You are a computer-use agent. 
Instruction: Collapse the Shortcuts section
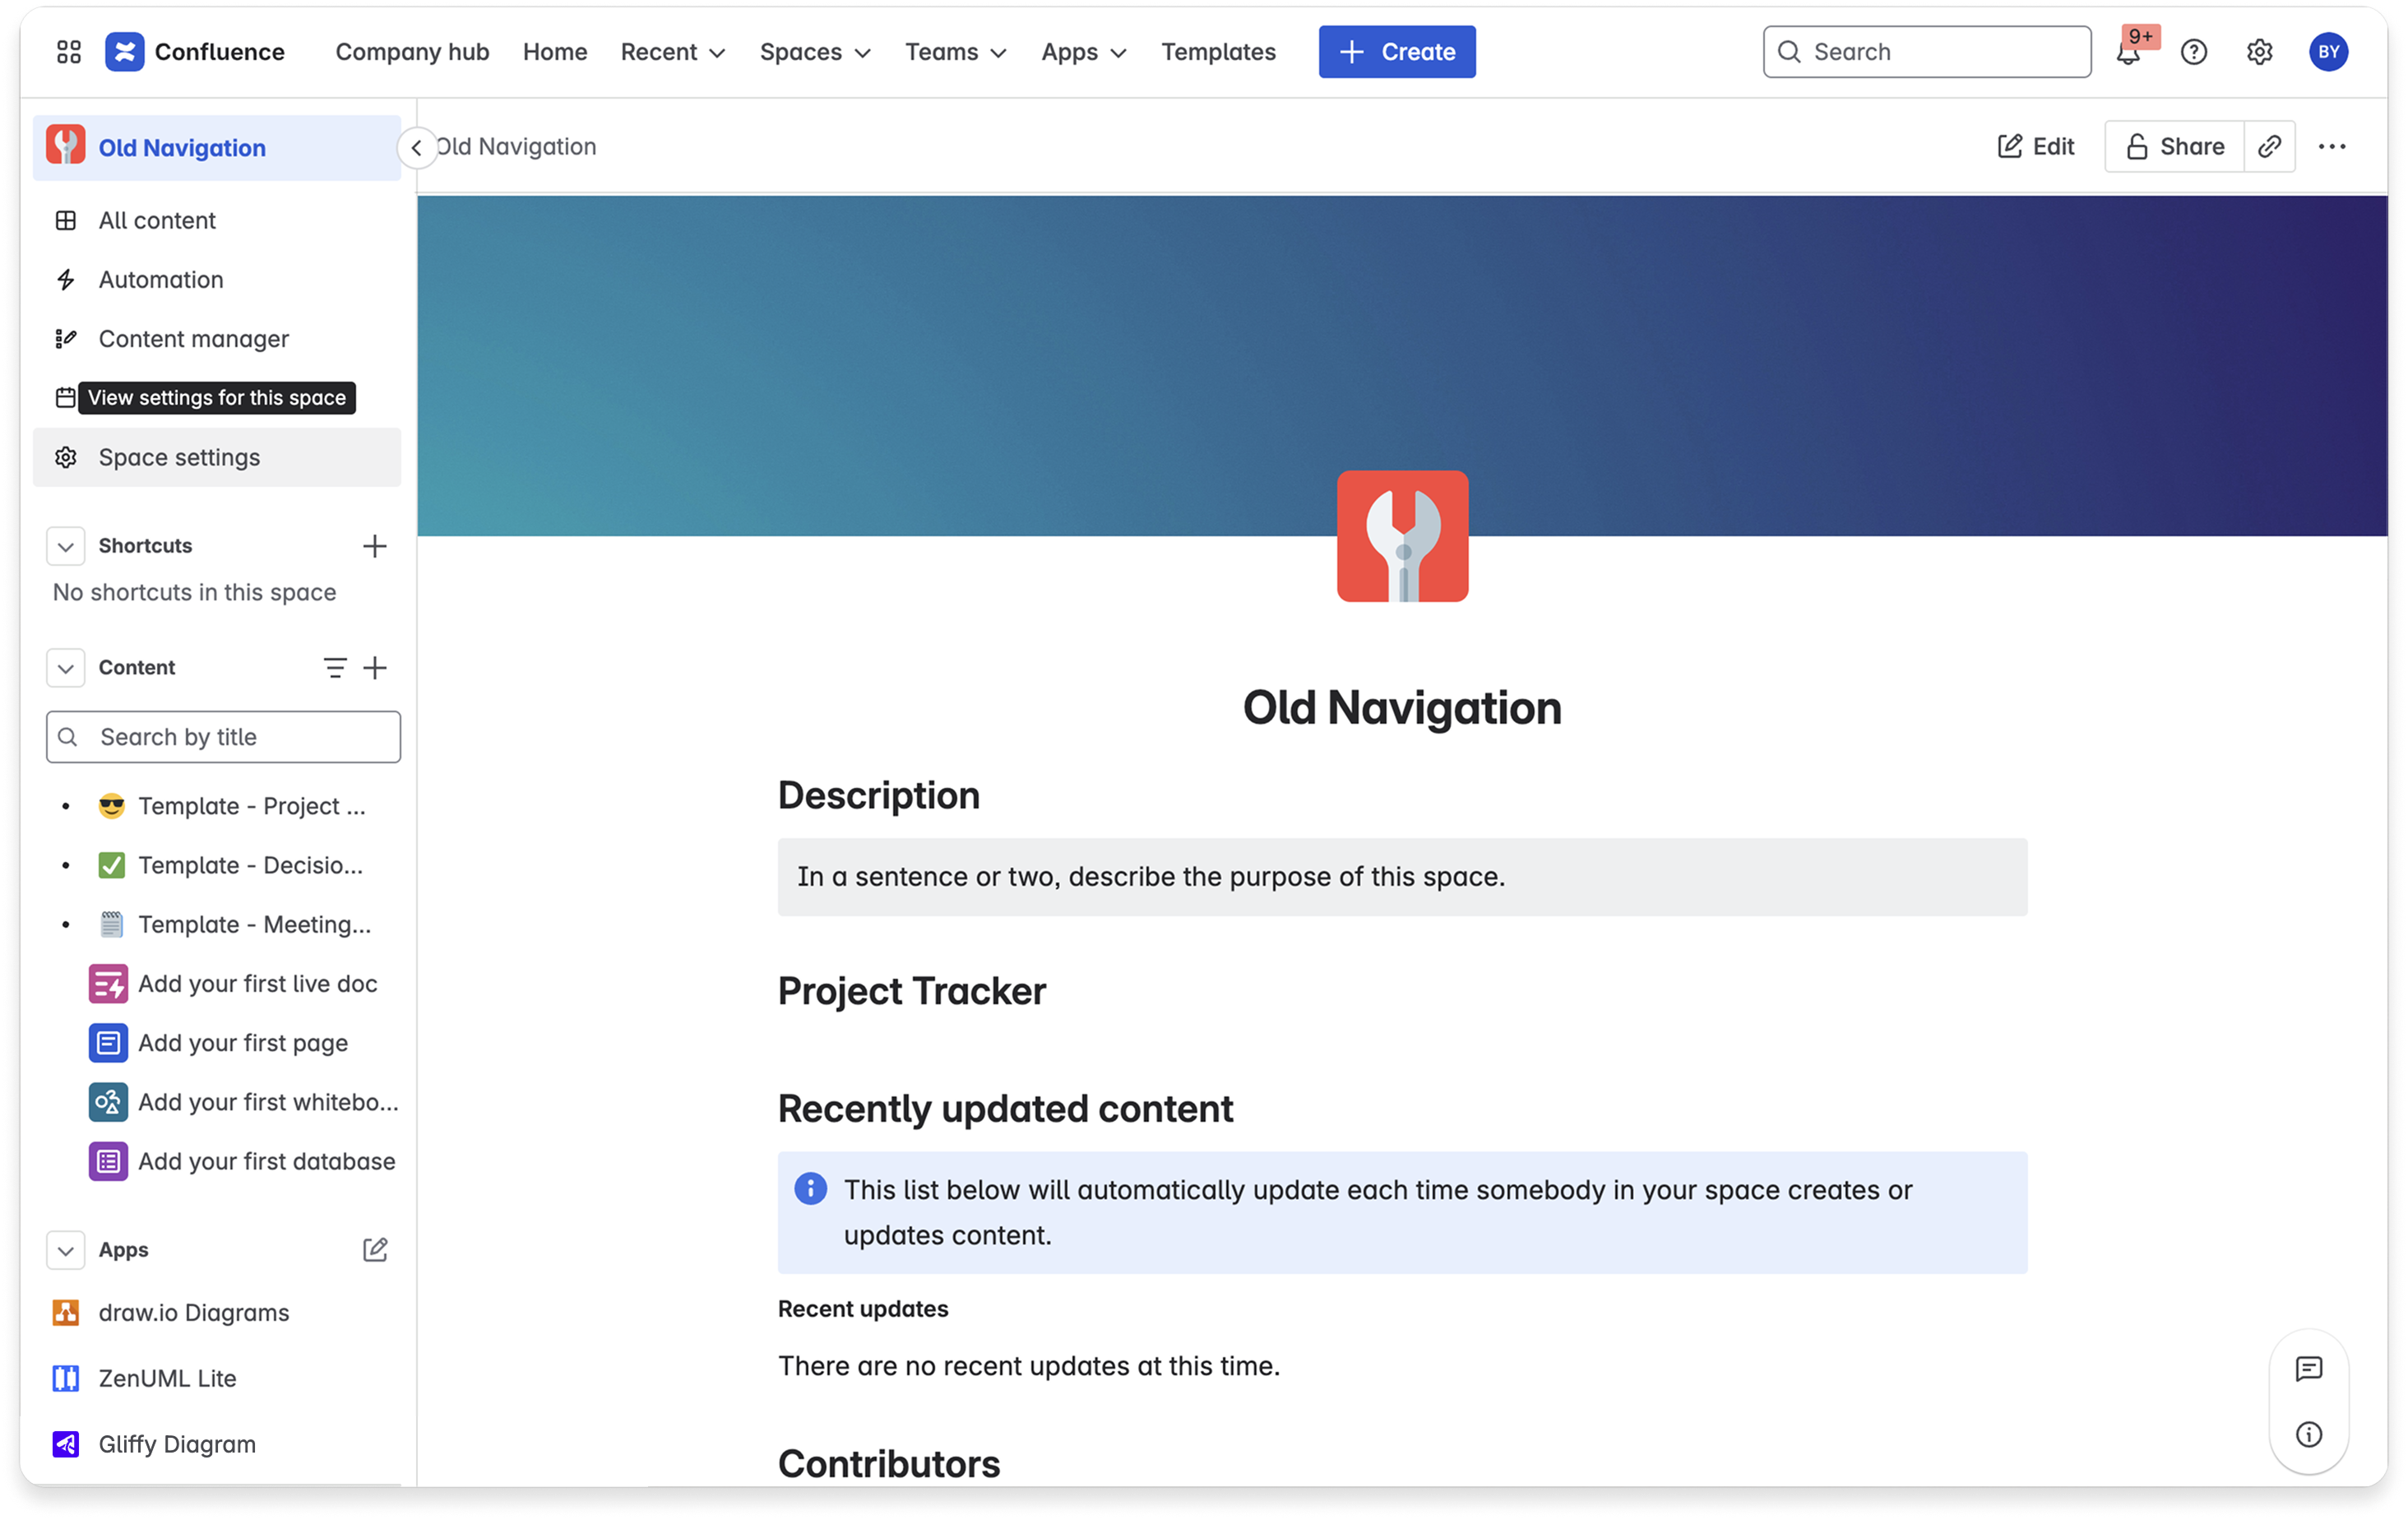[x=66, y=546]
